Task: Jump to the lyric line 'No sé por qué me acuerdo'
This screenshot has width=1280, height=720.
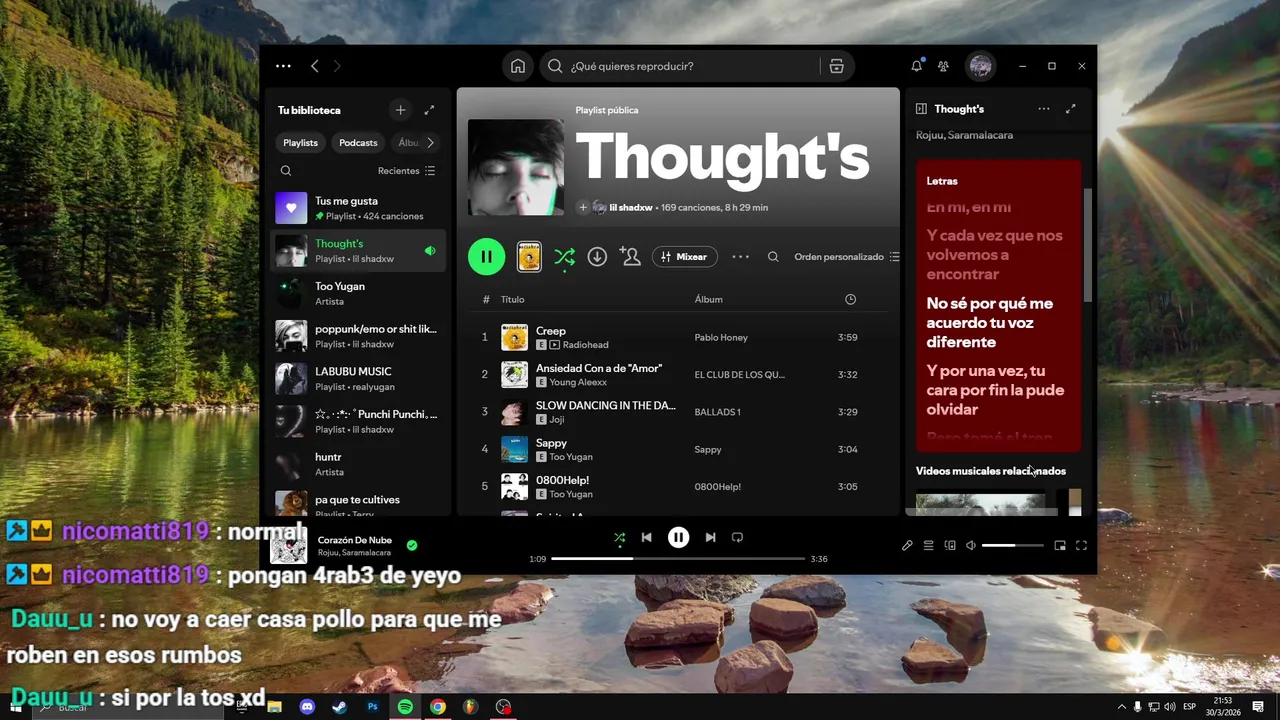Action: [x=989, y=323]
